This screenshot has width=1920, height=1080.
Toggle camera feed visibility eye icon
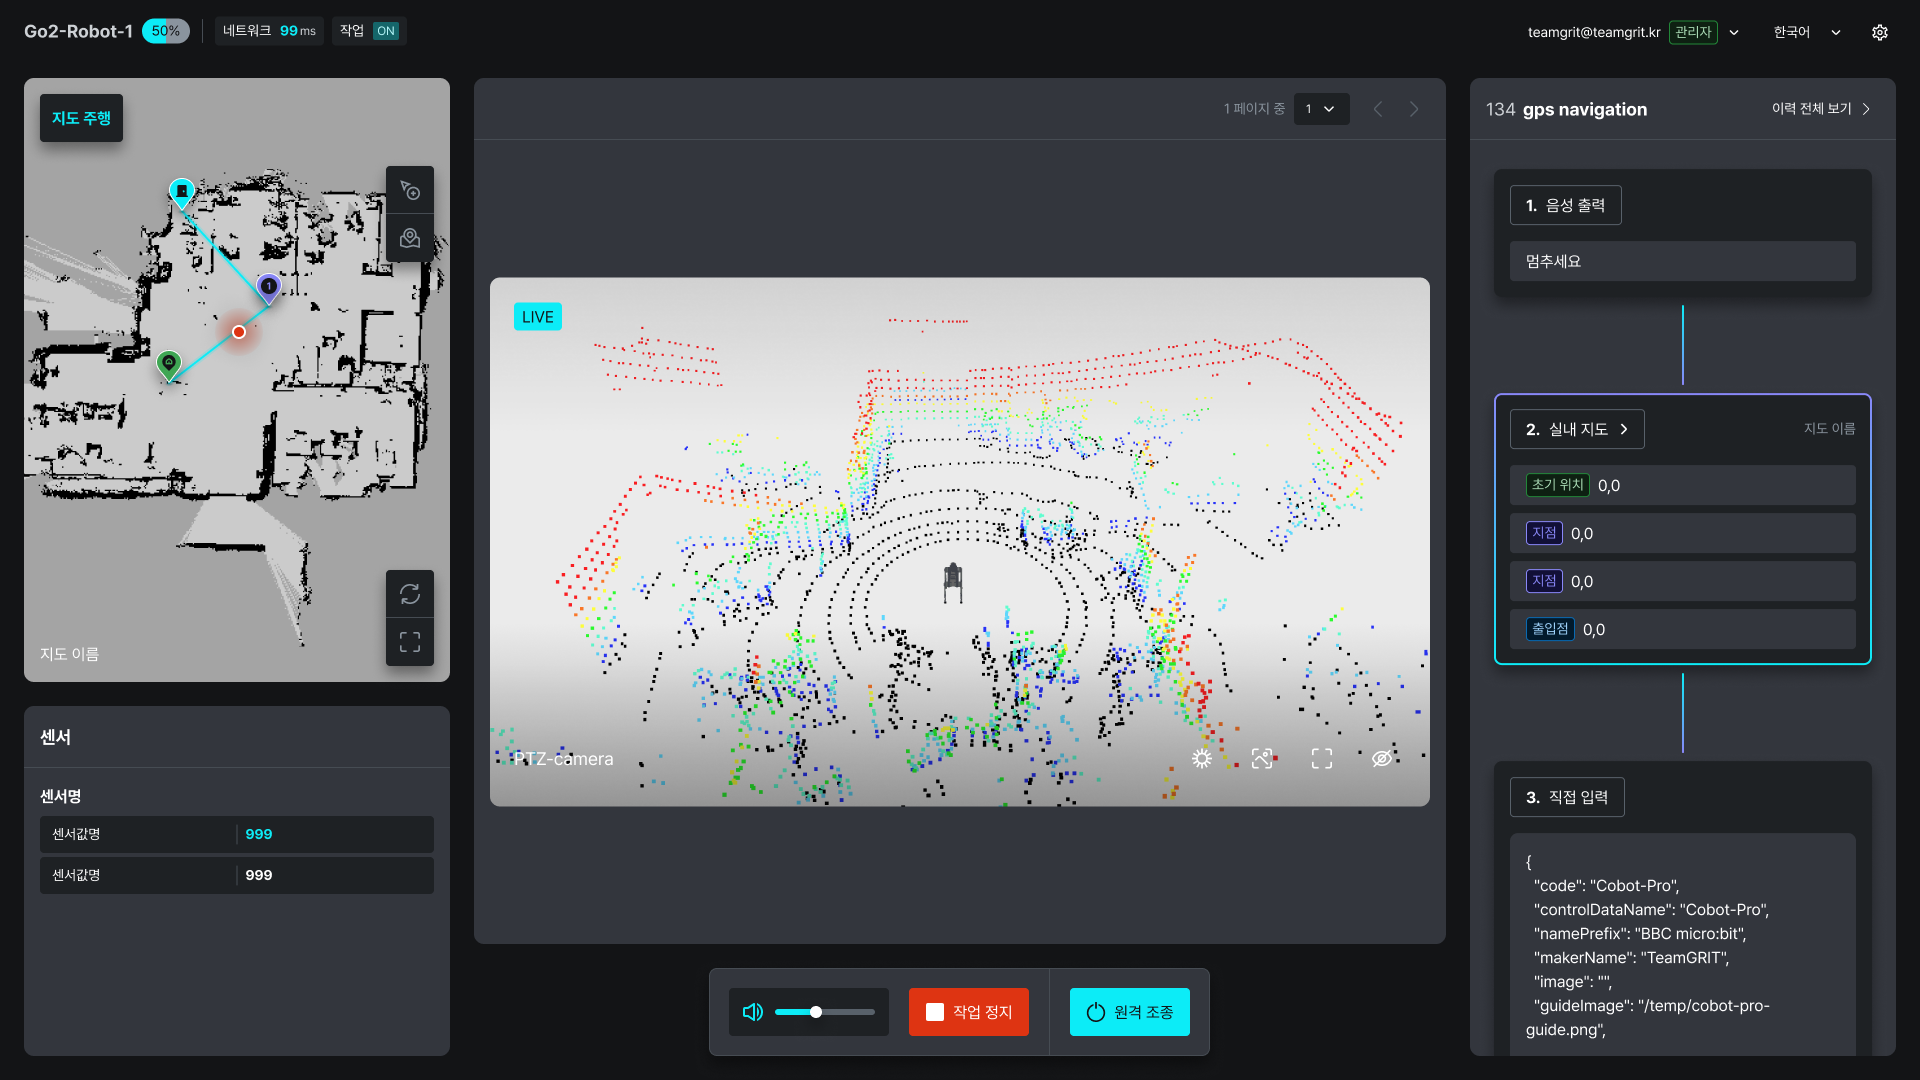click(x=1382, y=759)
